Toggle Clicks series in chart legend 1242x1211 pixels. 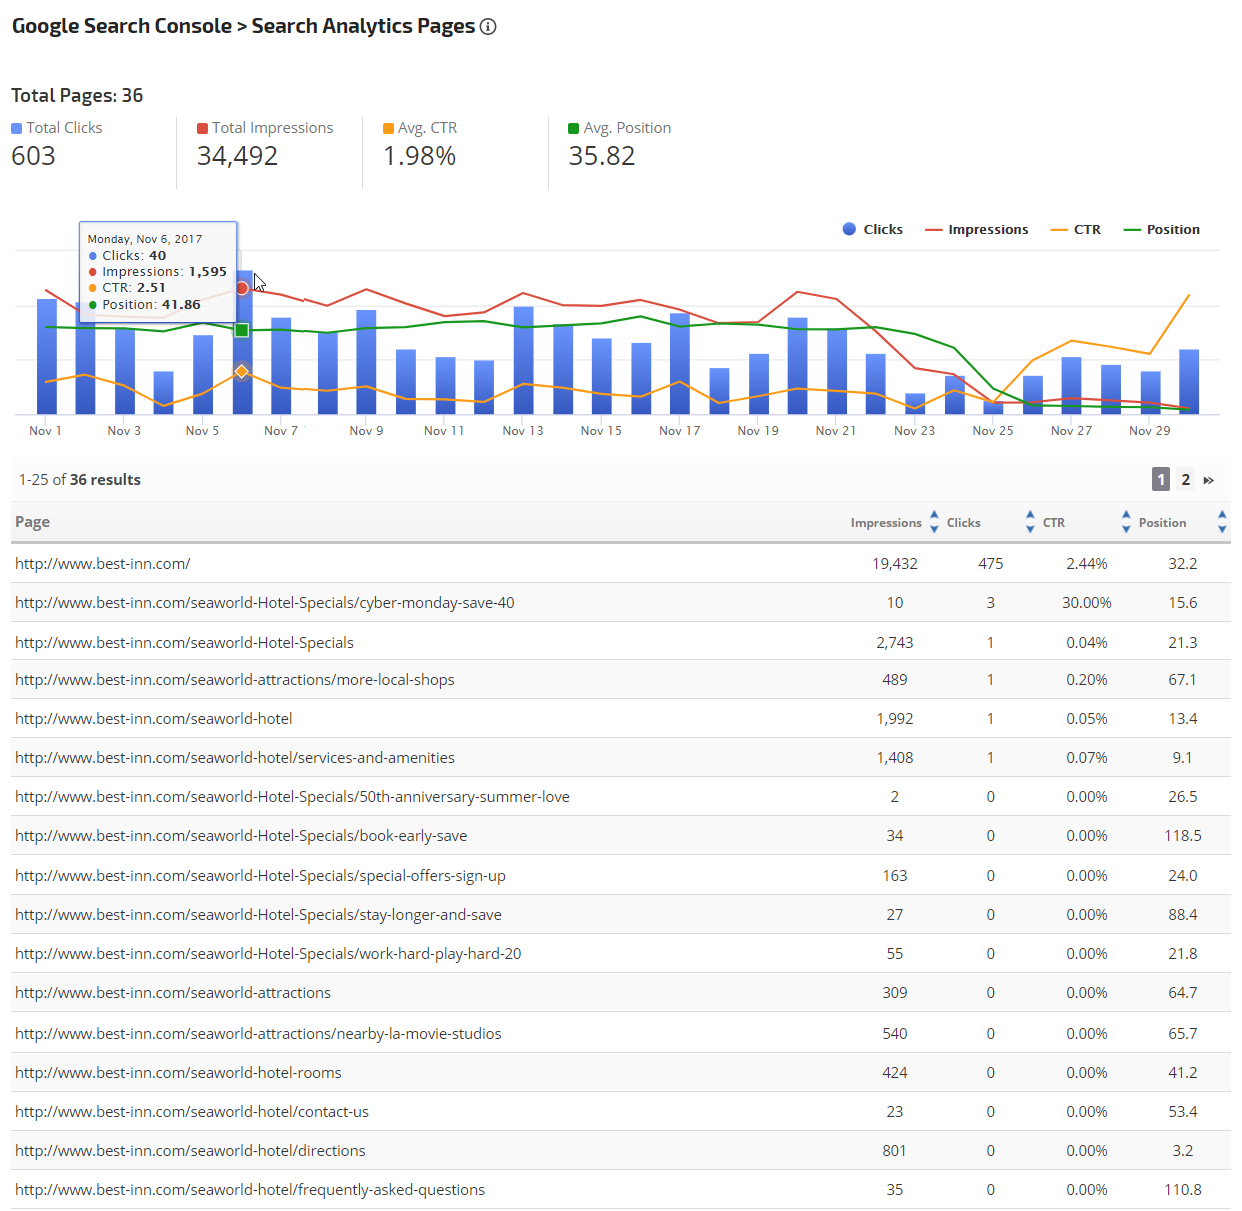(873, 229)
